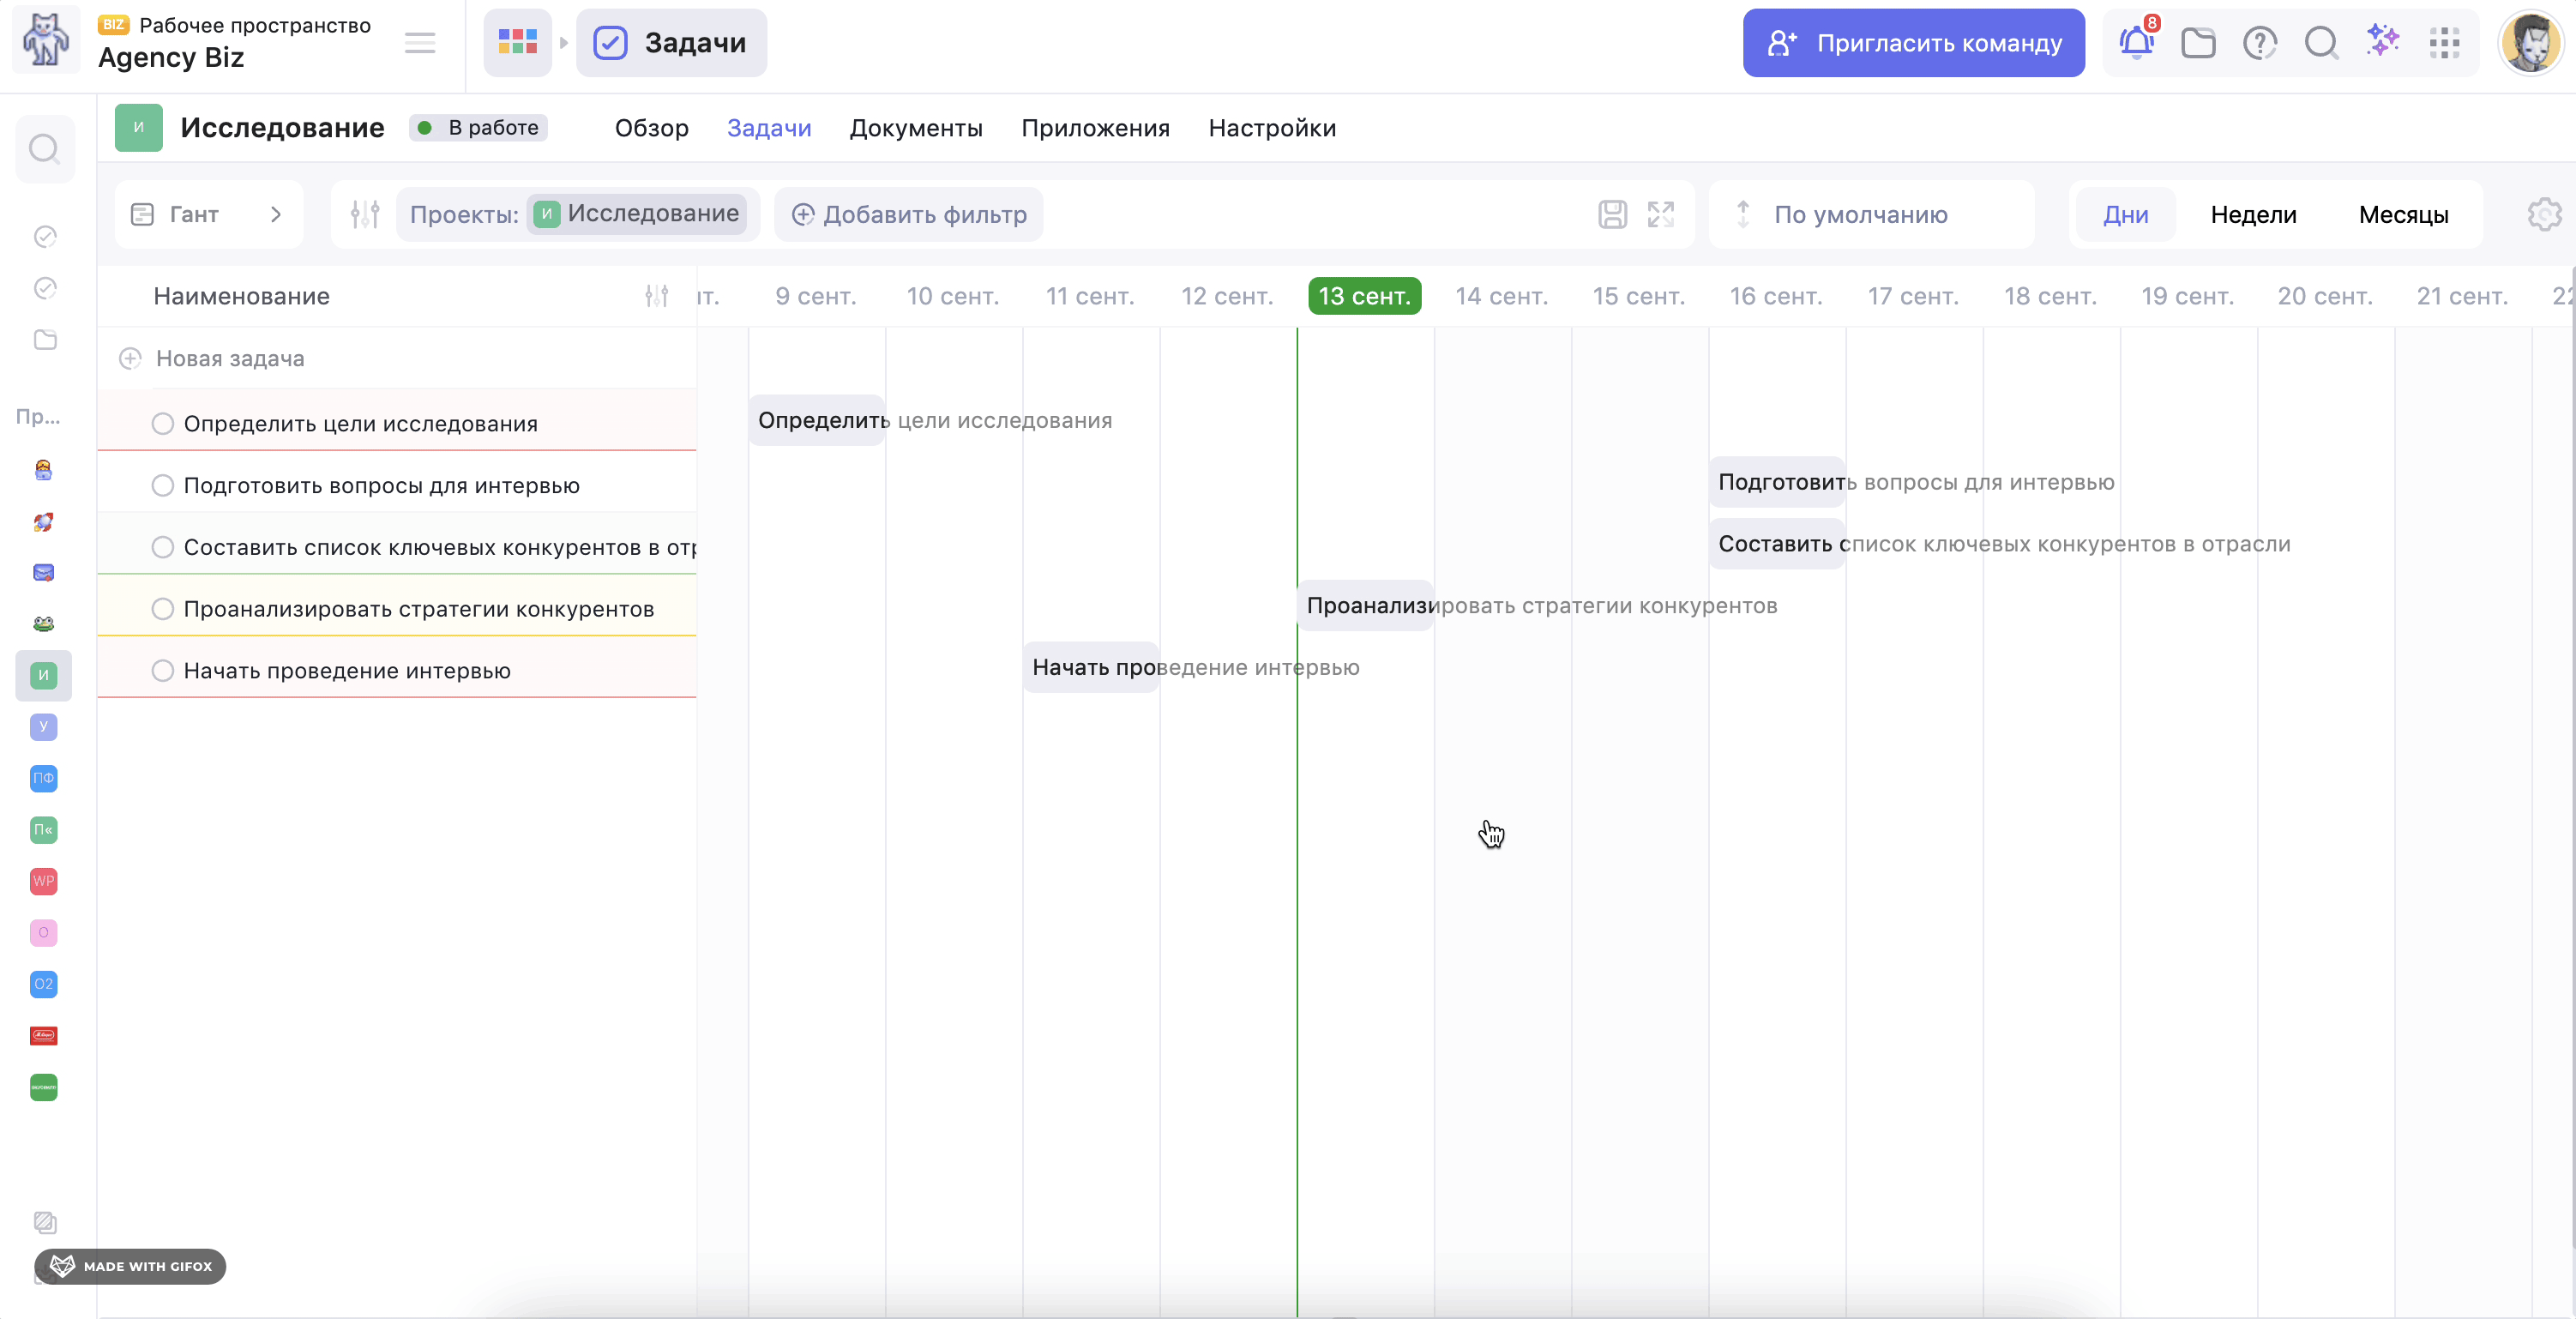Click the search magnifier in top header
The image size is (2576, 1319).
pos(2321,43)
